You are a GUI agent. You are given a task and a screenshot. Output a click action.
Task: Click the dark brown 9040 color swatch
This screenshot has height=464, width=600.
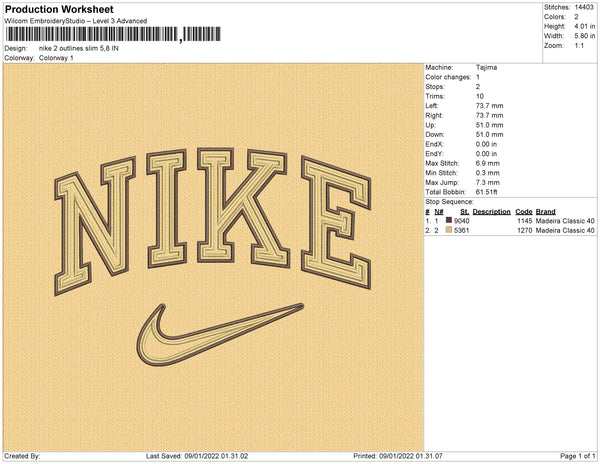click(449, 220)
